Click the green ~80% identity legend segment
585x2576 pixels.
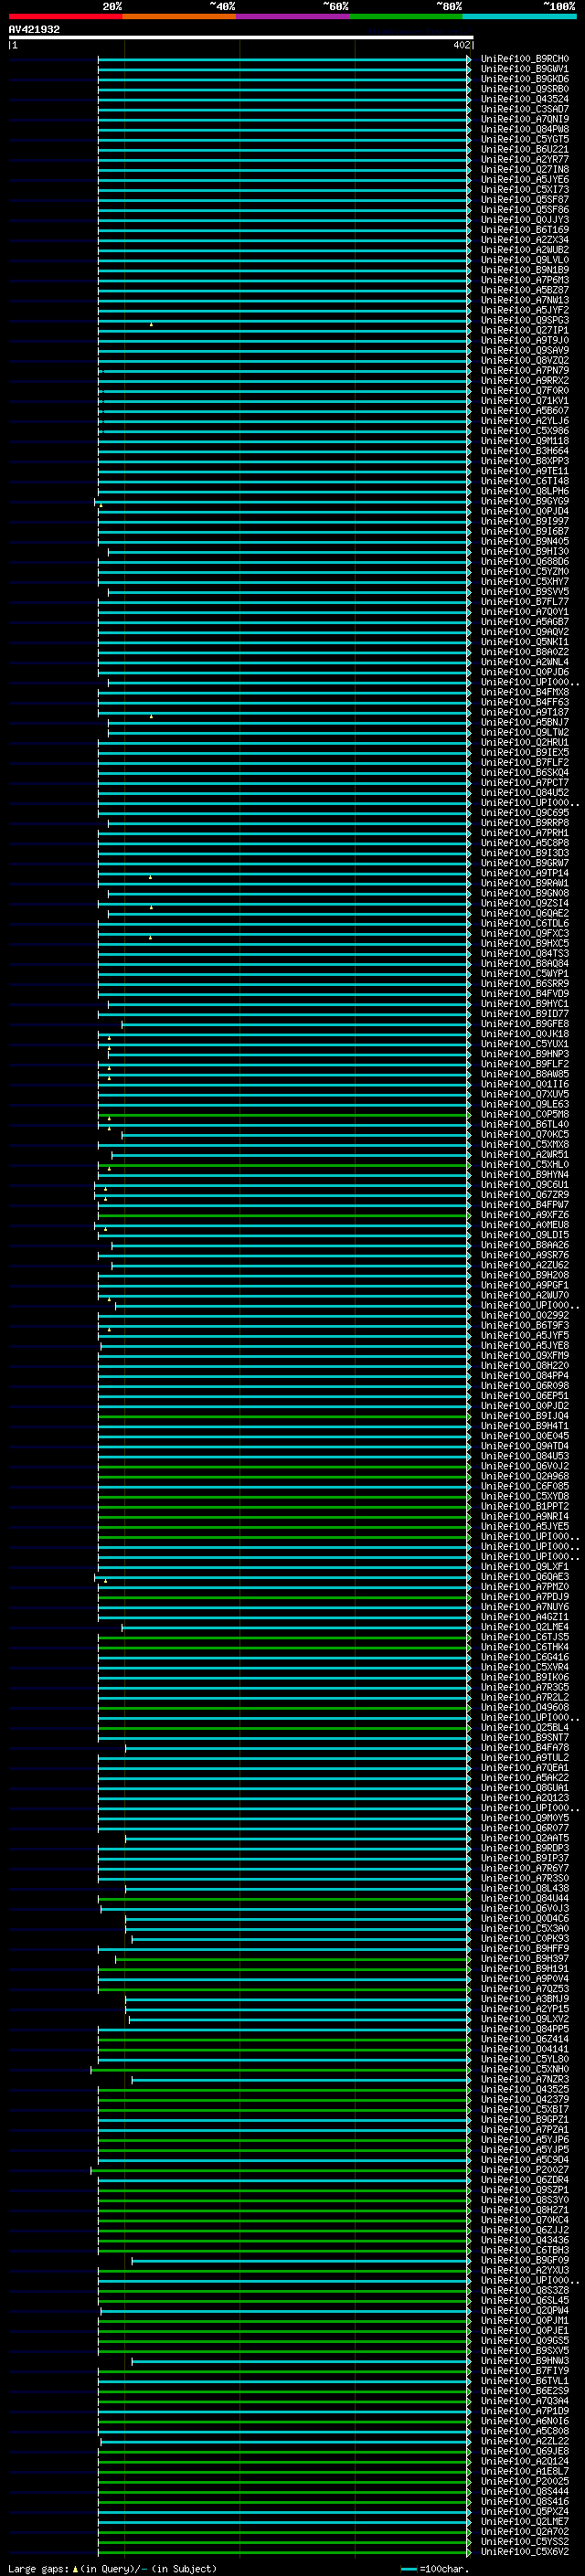pyautogui.click(x=405, y=16)
